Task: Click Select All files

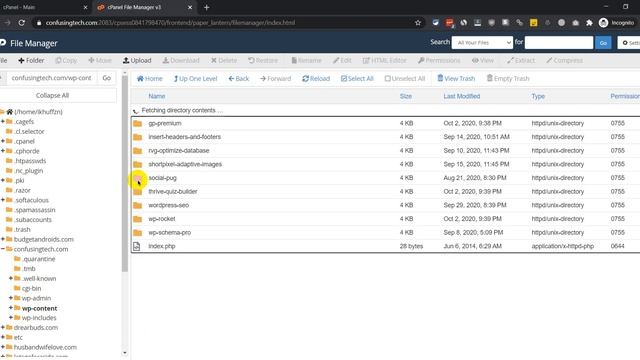Action: coord(357,78)
